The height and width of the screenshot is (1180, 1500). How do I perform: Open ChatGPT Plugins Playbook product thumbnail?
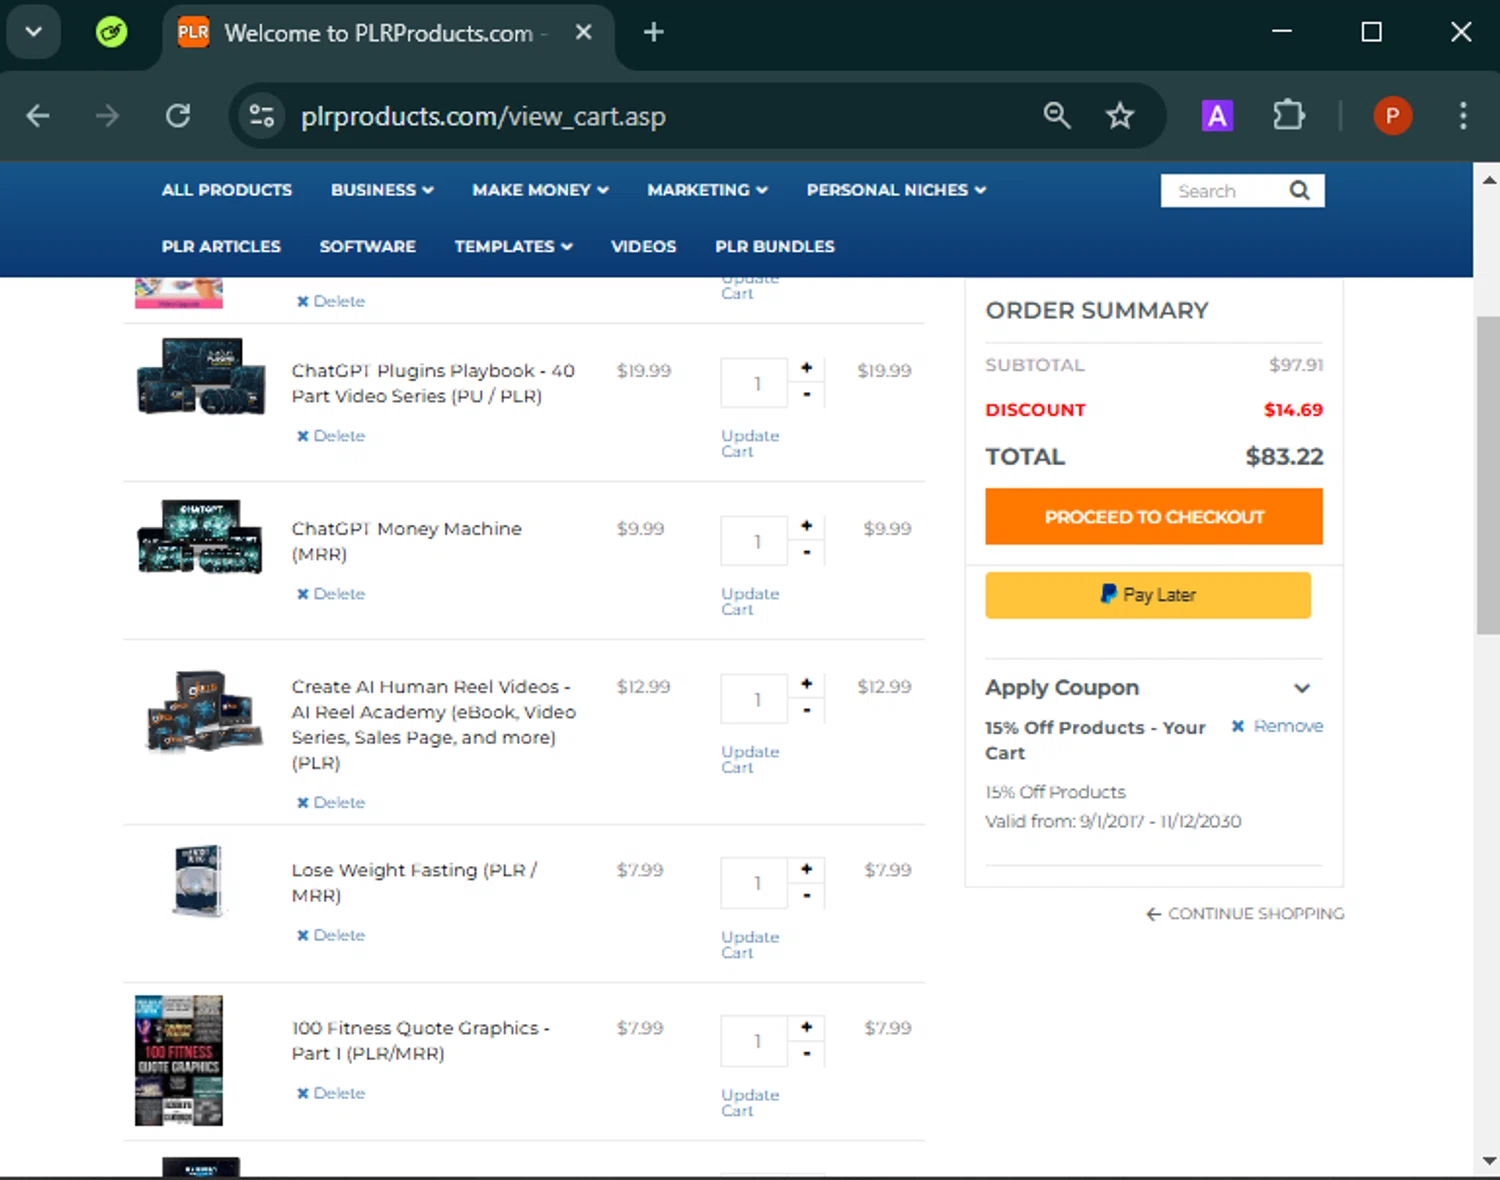pyautogui.click(x=201, y=377)
